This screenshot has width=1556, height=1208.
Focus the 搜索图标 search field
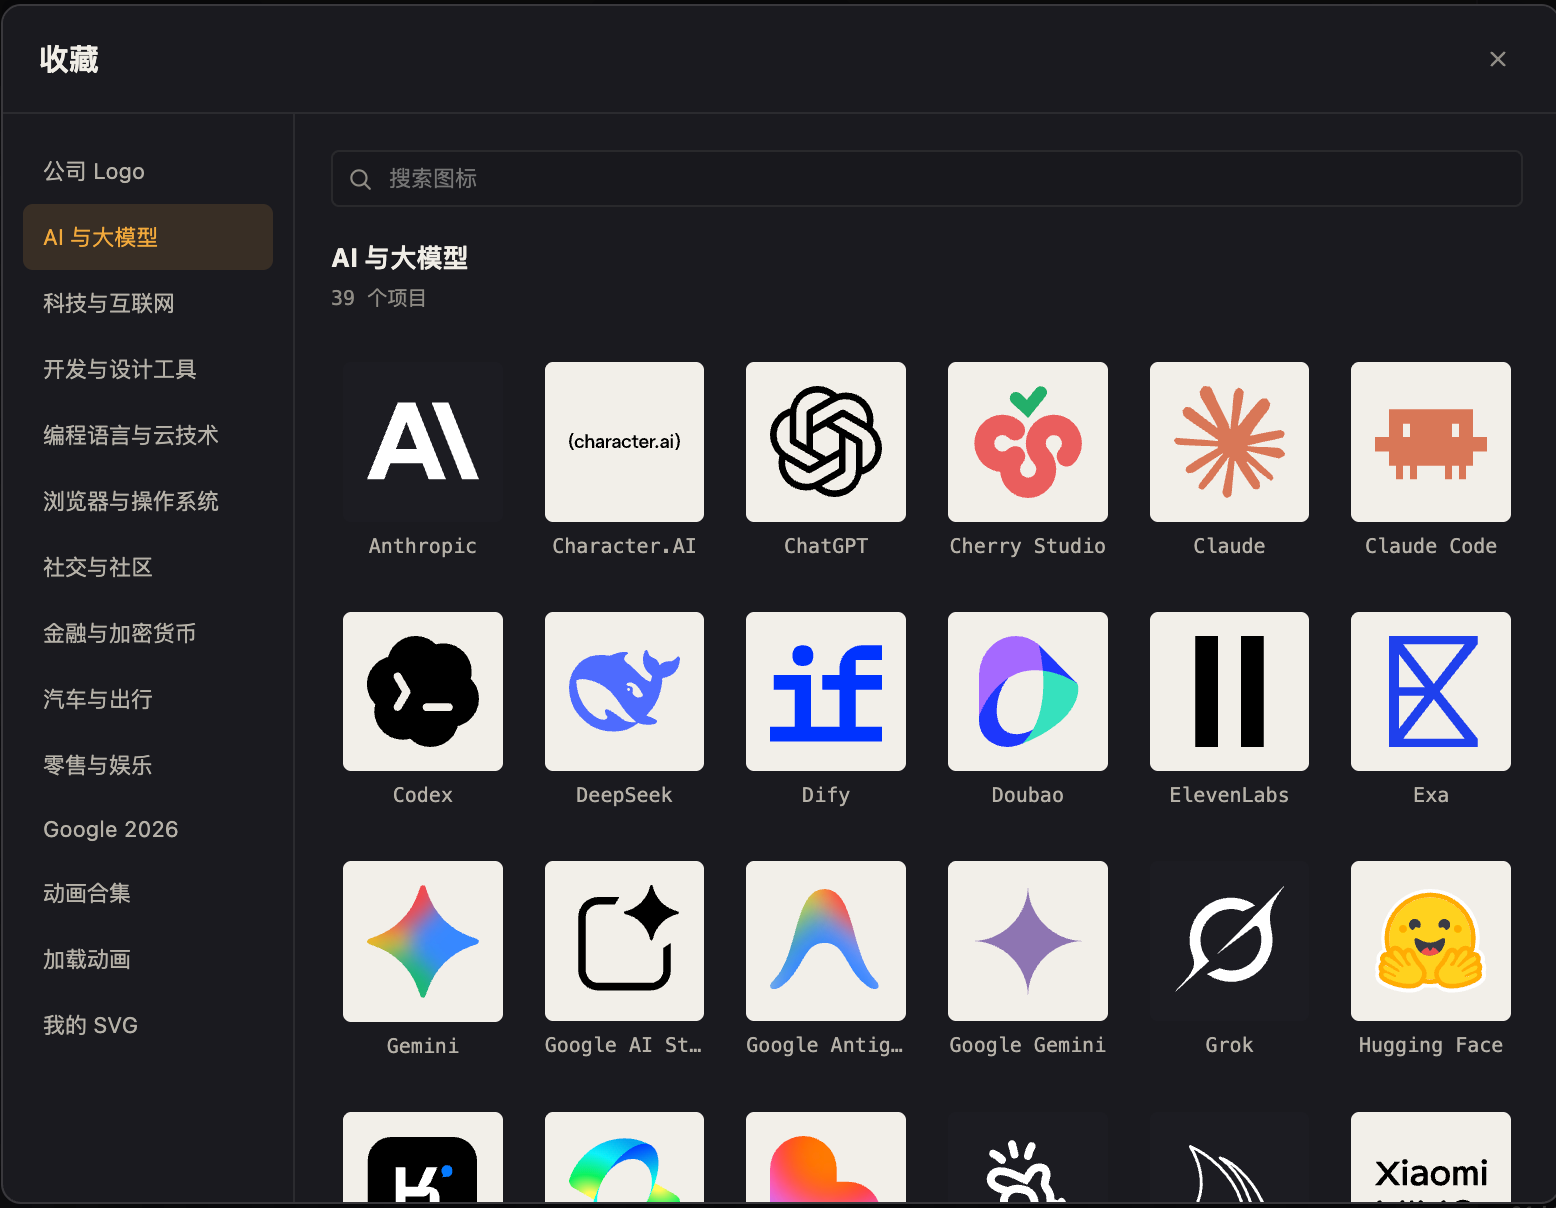coord(927,179)
